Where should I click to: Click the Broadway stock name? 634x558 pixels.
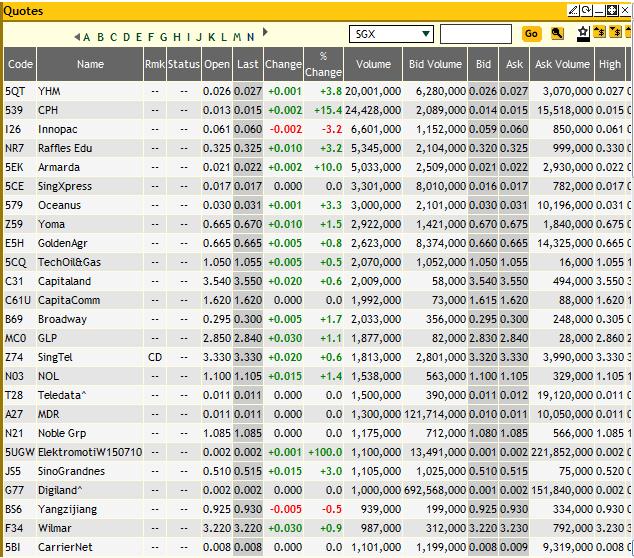[62, 319]
